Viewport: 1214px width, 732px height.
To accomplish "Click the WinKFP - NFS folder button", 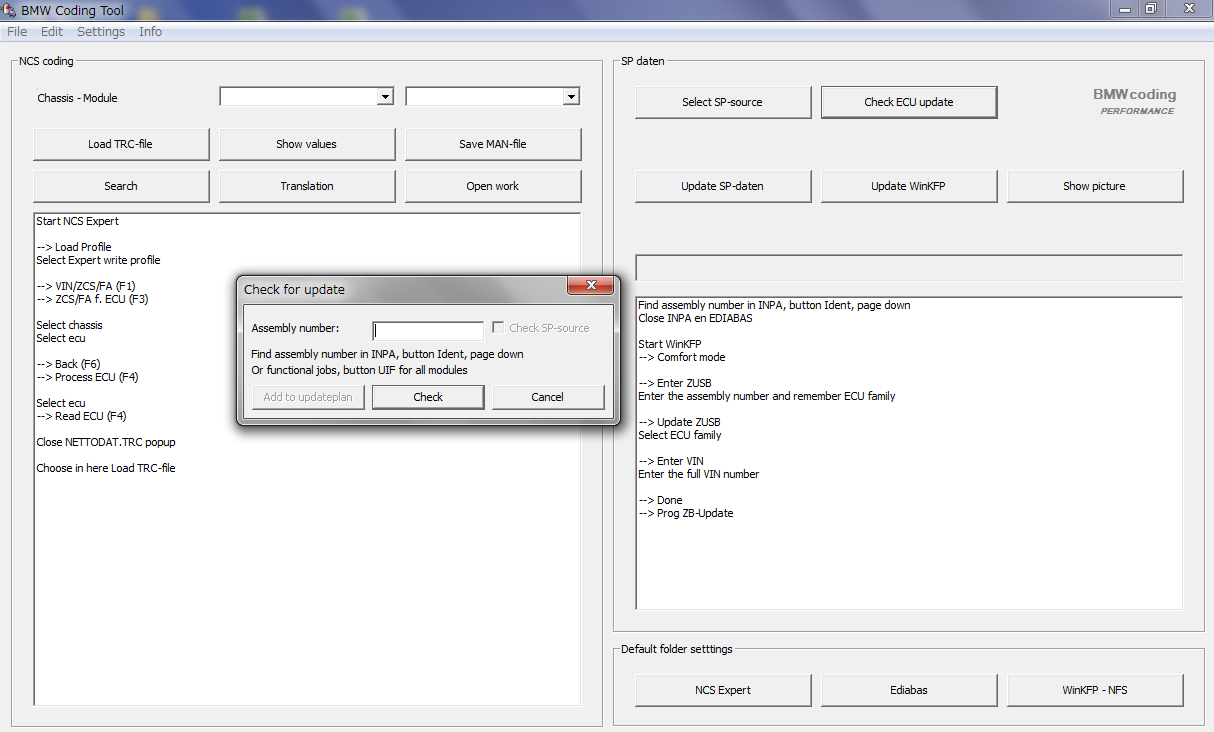I will point(1095,690).
